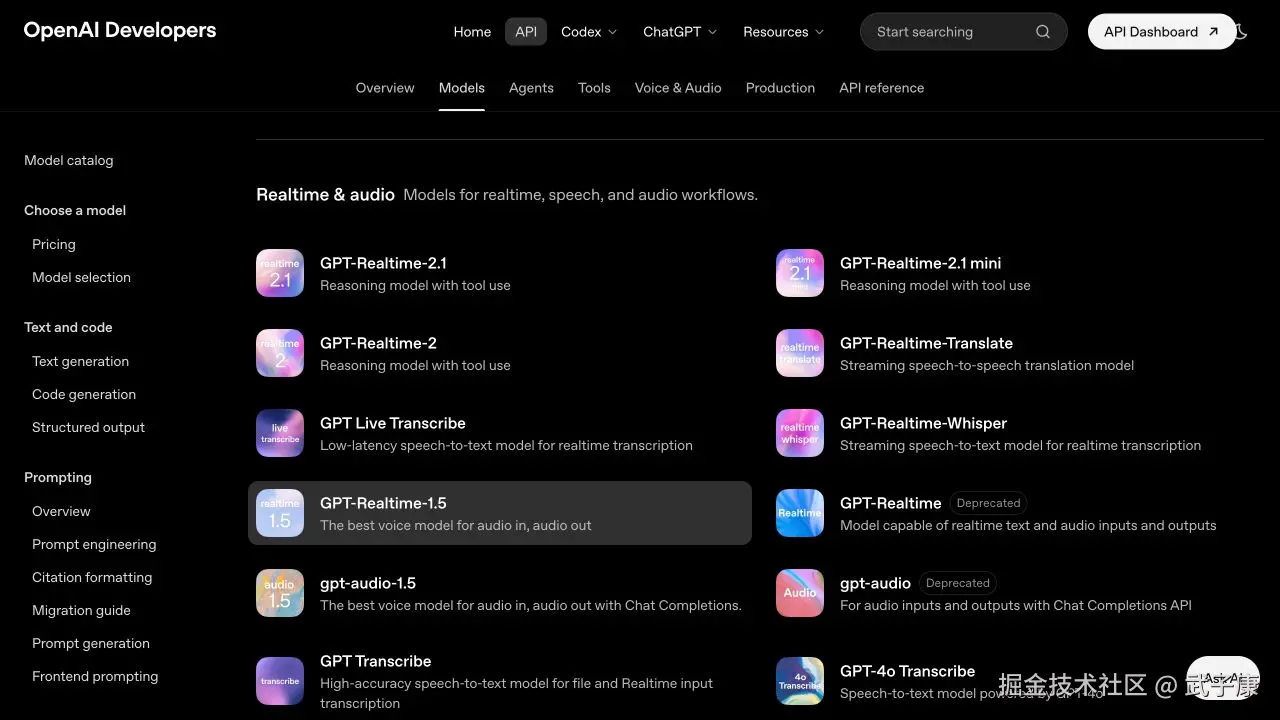Switch to the Overview tab

[x=385, y=88]
